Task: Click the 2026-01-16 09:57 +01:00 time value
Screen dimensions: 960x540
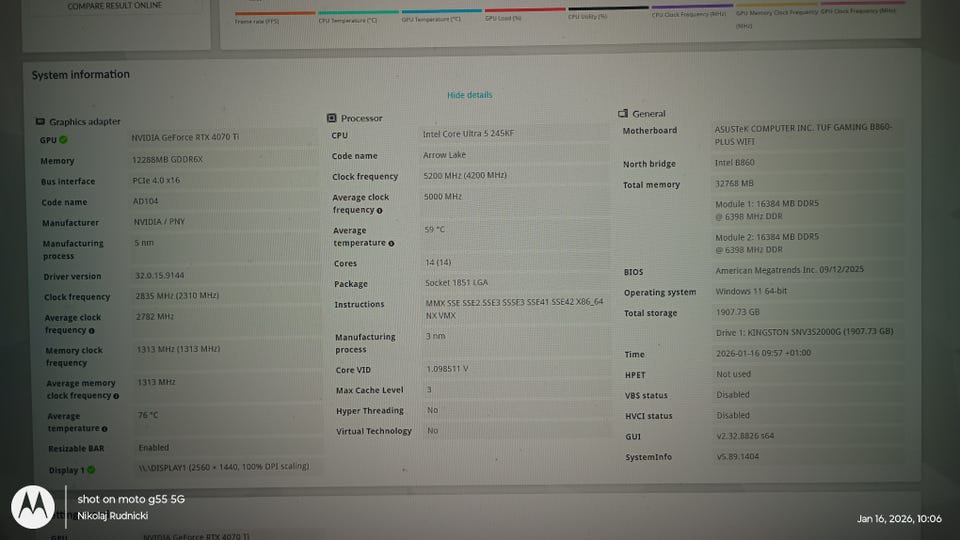Action: tap(763, 353)
